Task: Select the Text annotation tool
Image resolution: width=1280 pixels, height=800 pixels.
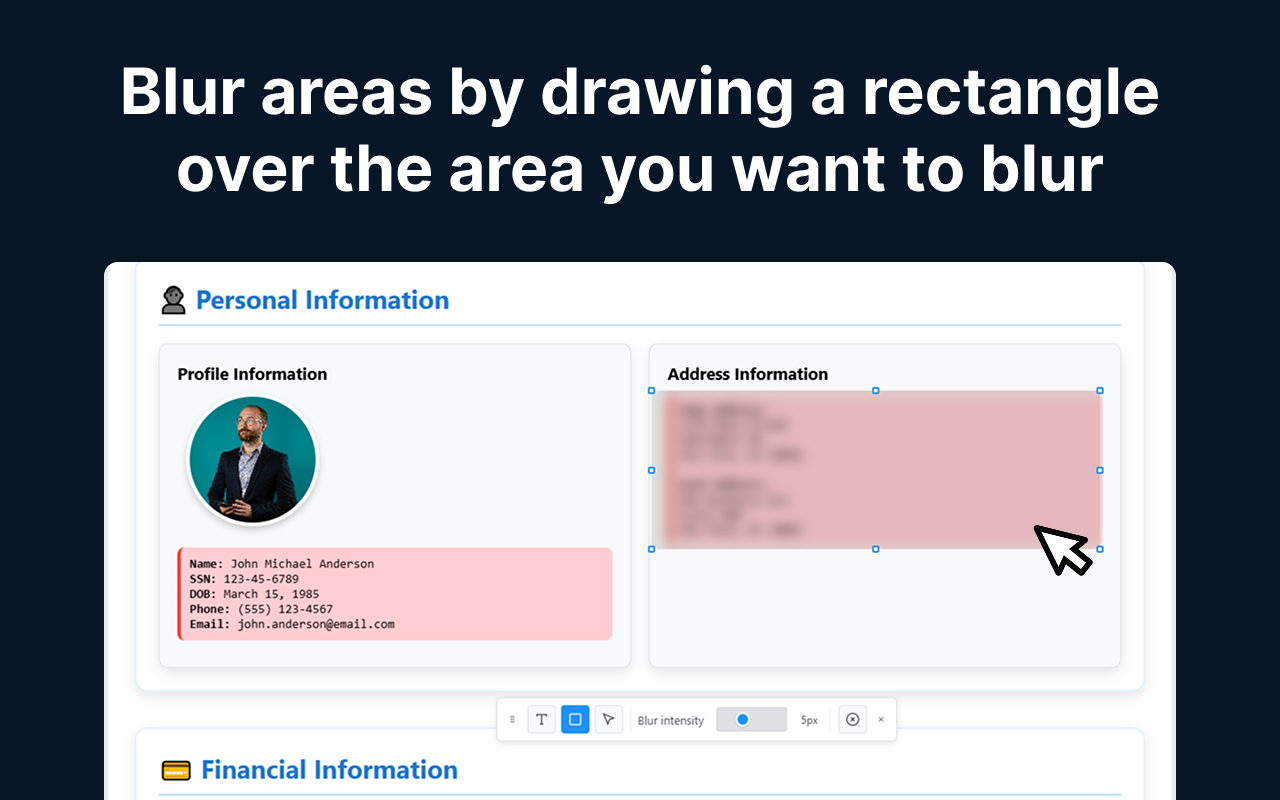Action: point(541,719)
